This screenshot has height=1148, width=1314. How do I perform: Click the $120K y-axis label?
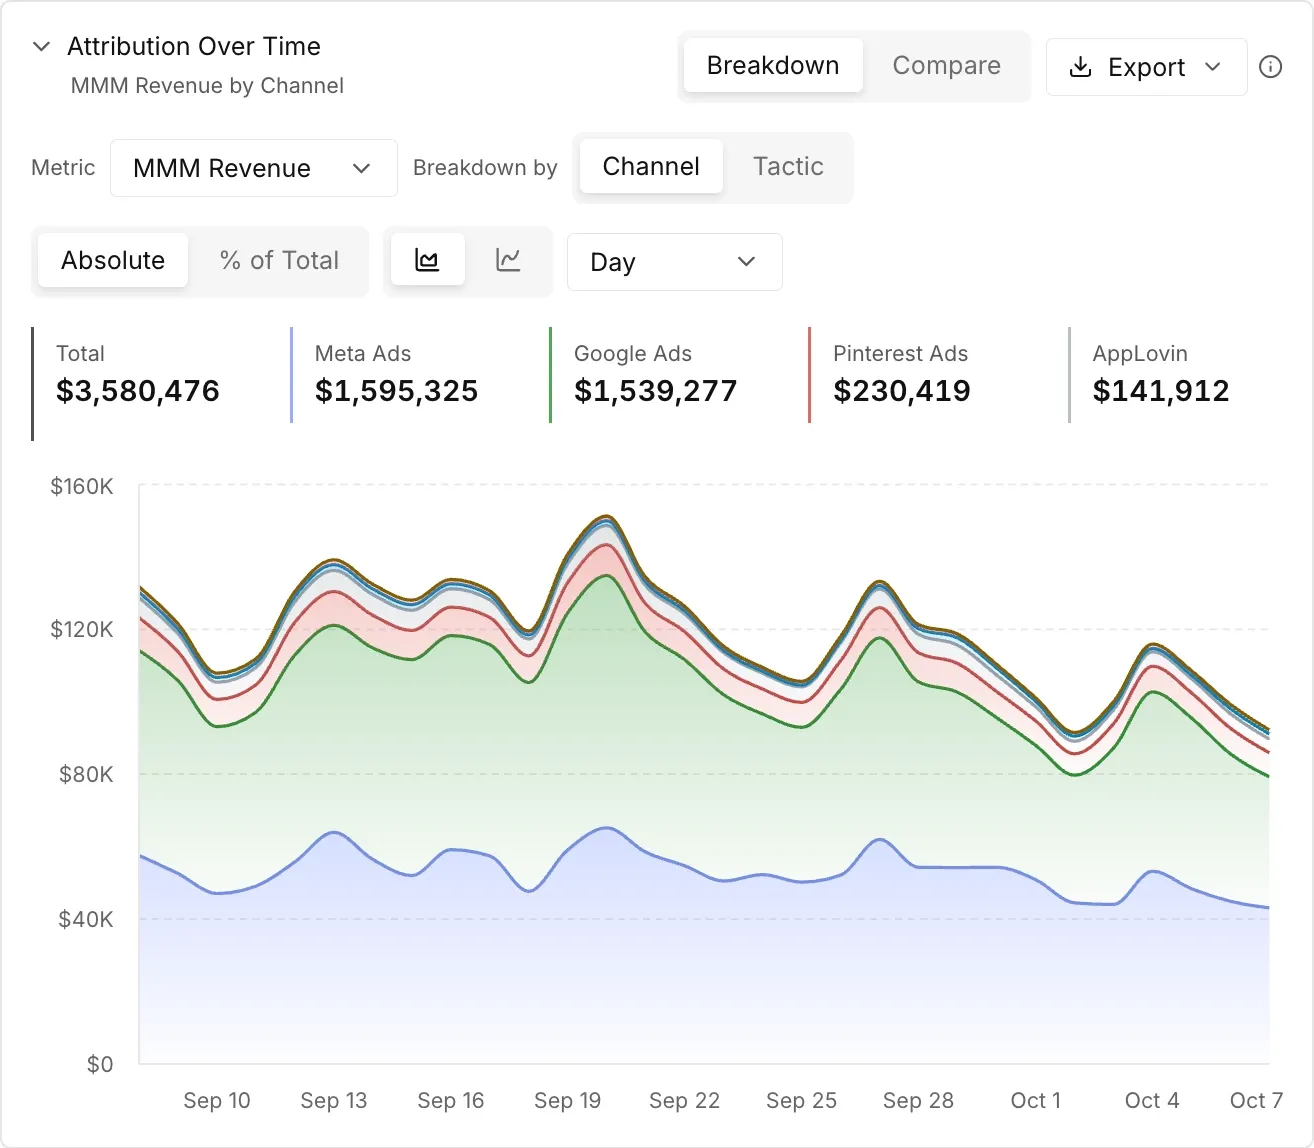(82, 629)
